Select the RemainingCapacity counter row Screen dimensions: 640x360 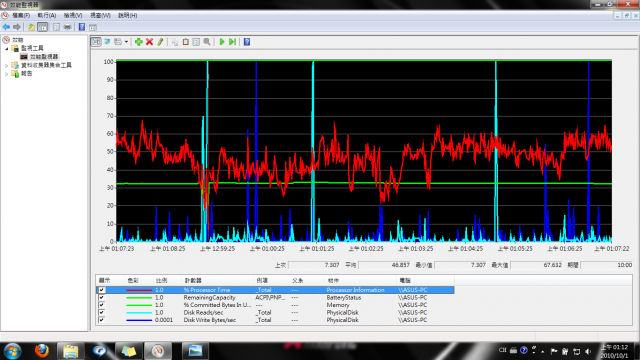pyautogui.click(x=275, y=298)
